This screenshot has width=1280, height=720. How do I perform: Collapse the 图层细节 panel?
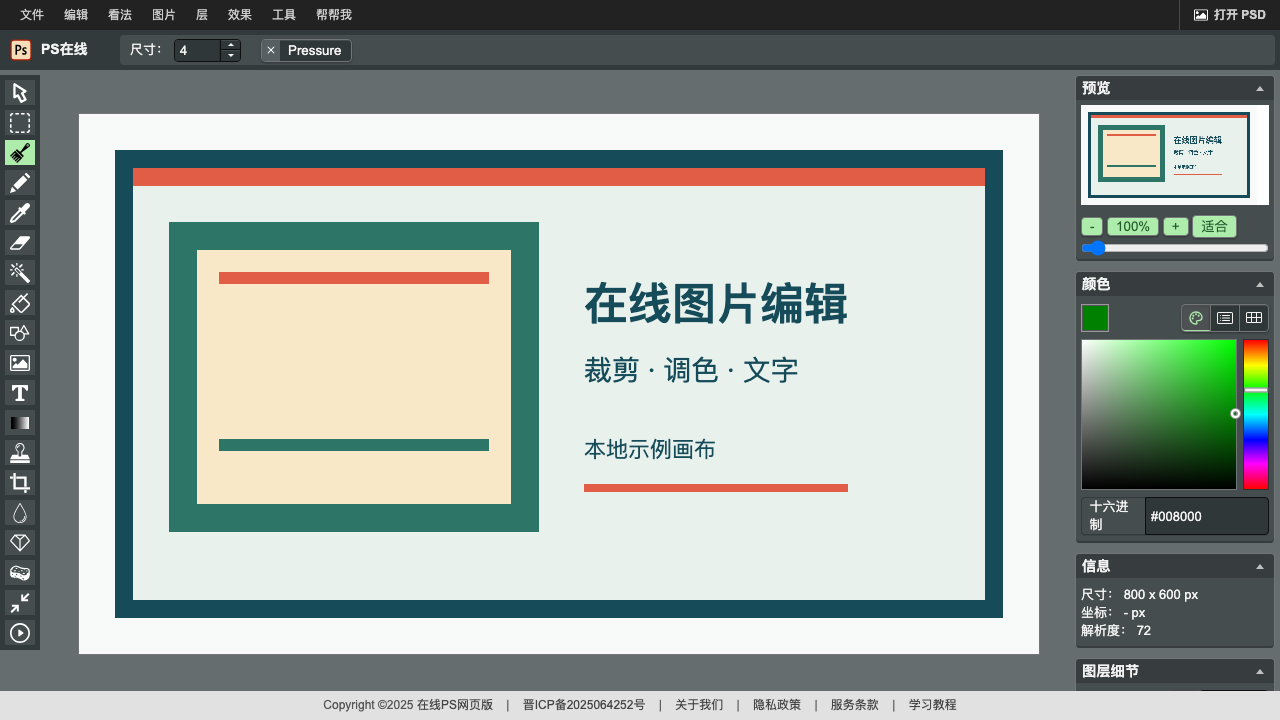tap(1260, 671)
